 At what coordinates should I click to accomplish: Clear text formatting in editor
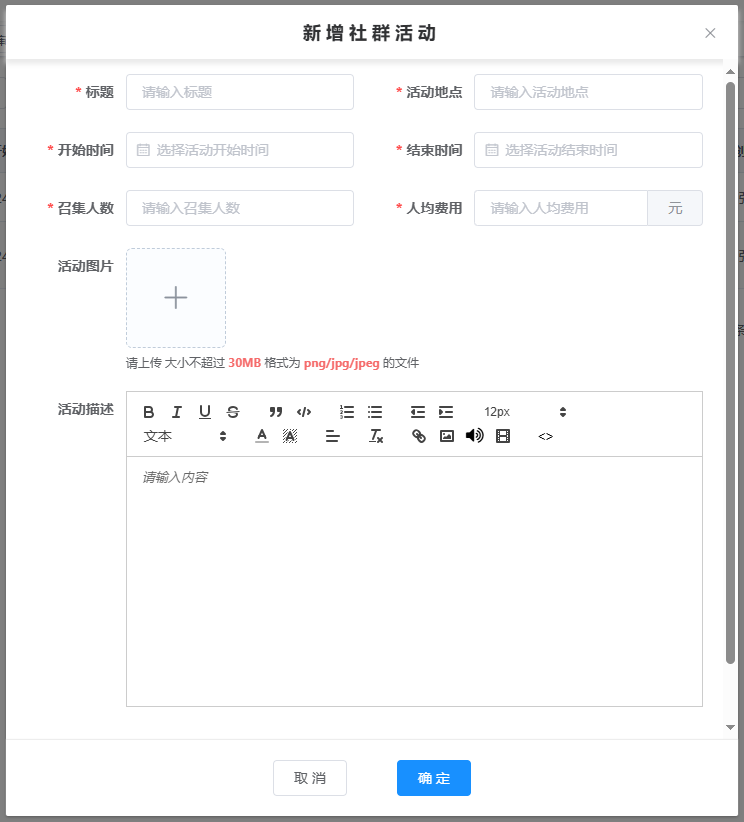[x=376, y=436]
